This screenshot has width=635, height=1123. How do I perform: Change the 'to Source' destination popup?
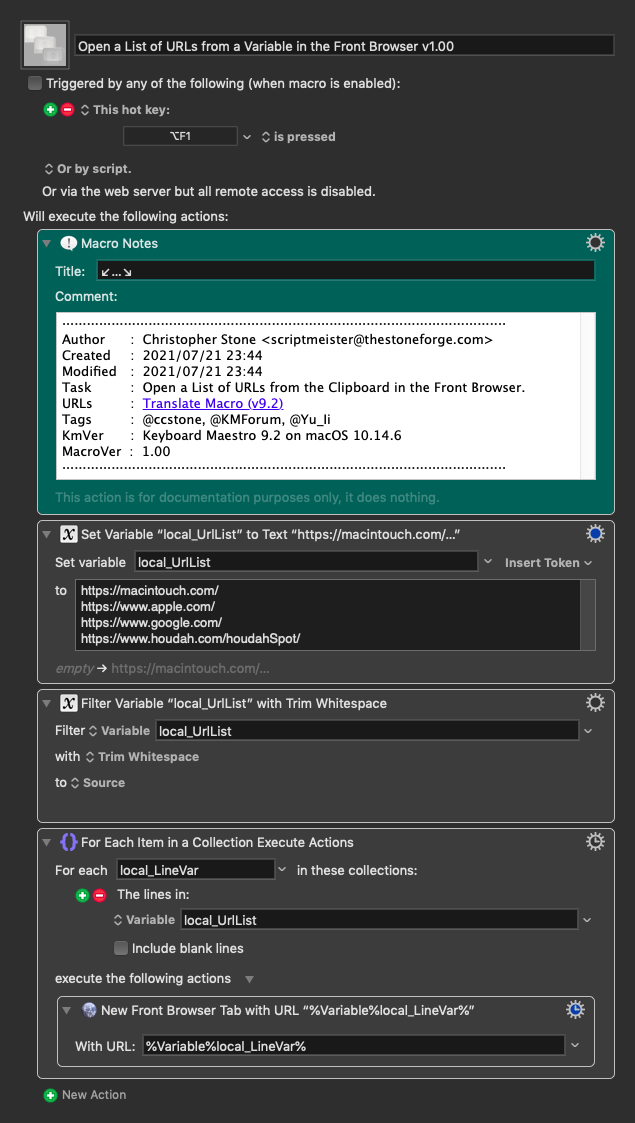98,783
